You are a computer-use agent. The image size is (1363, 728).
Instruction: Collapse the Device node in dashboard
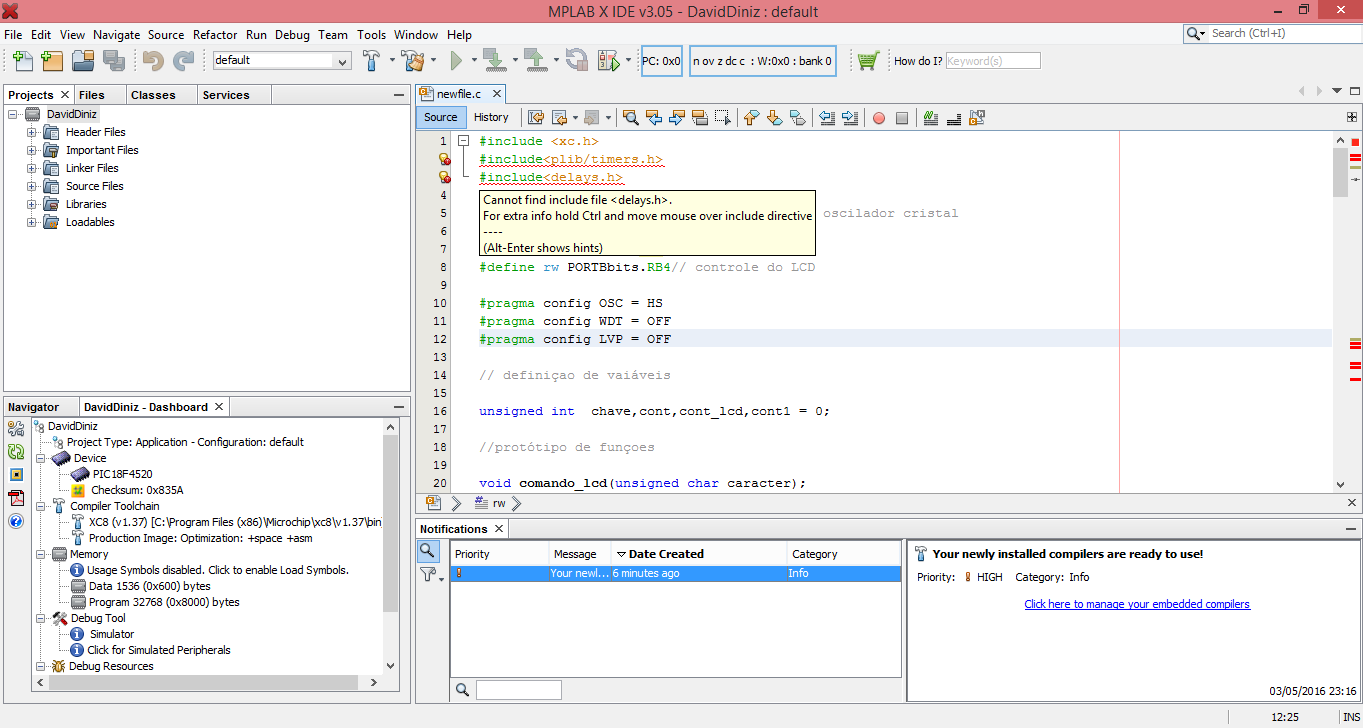[x=40, y=458]
